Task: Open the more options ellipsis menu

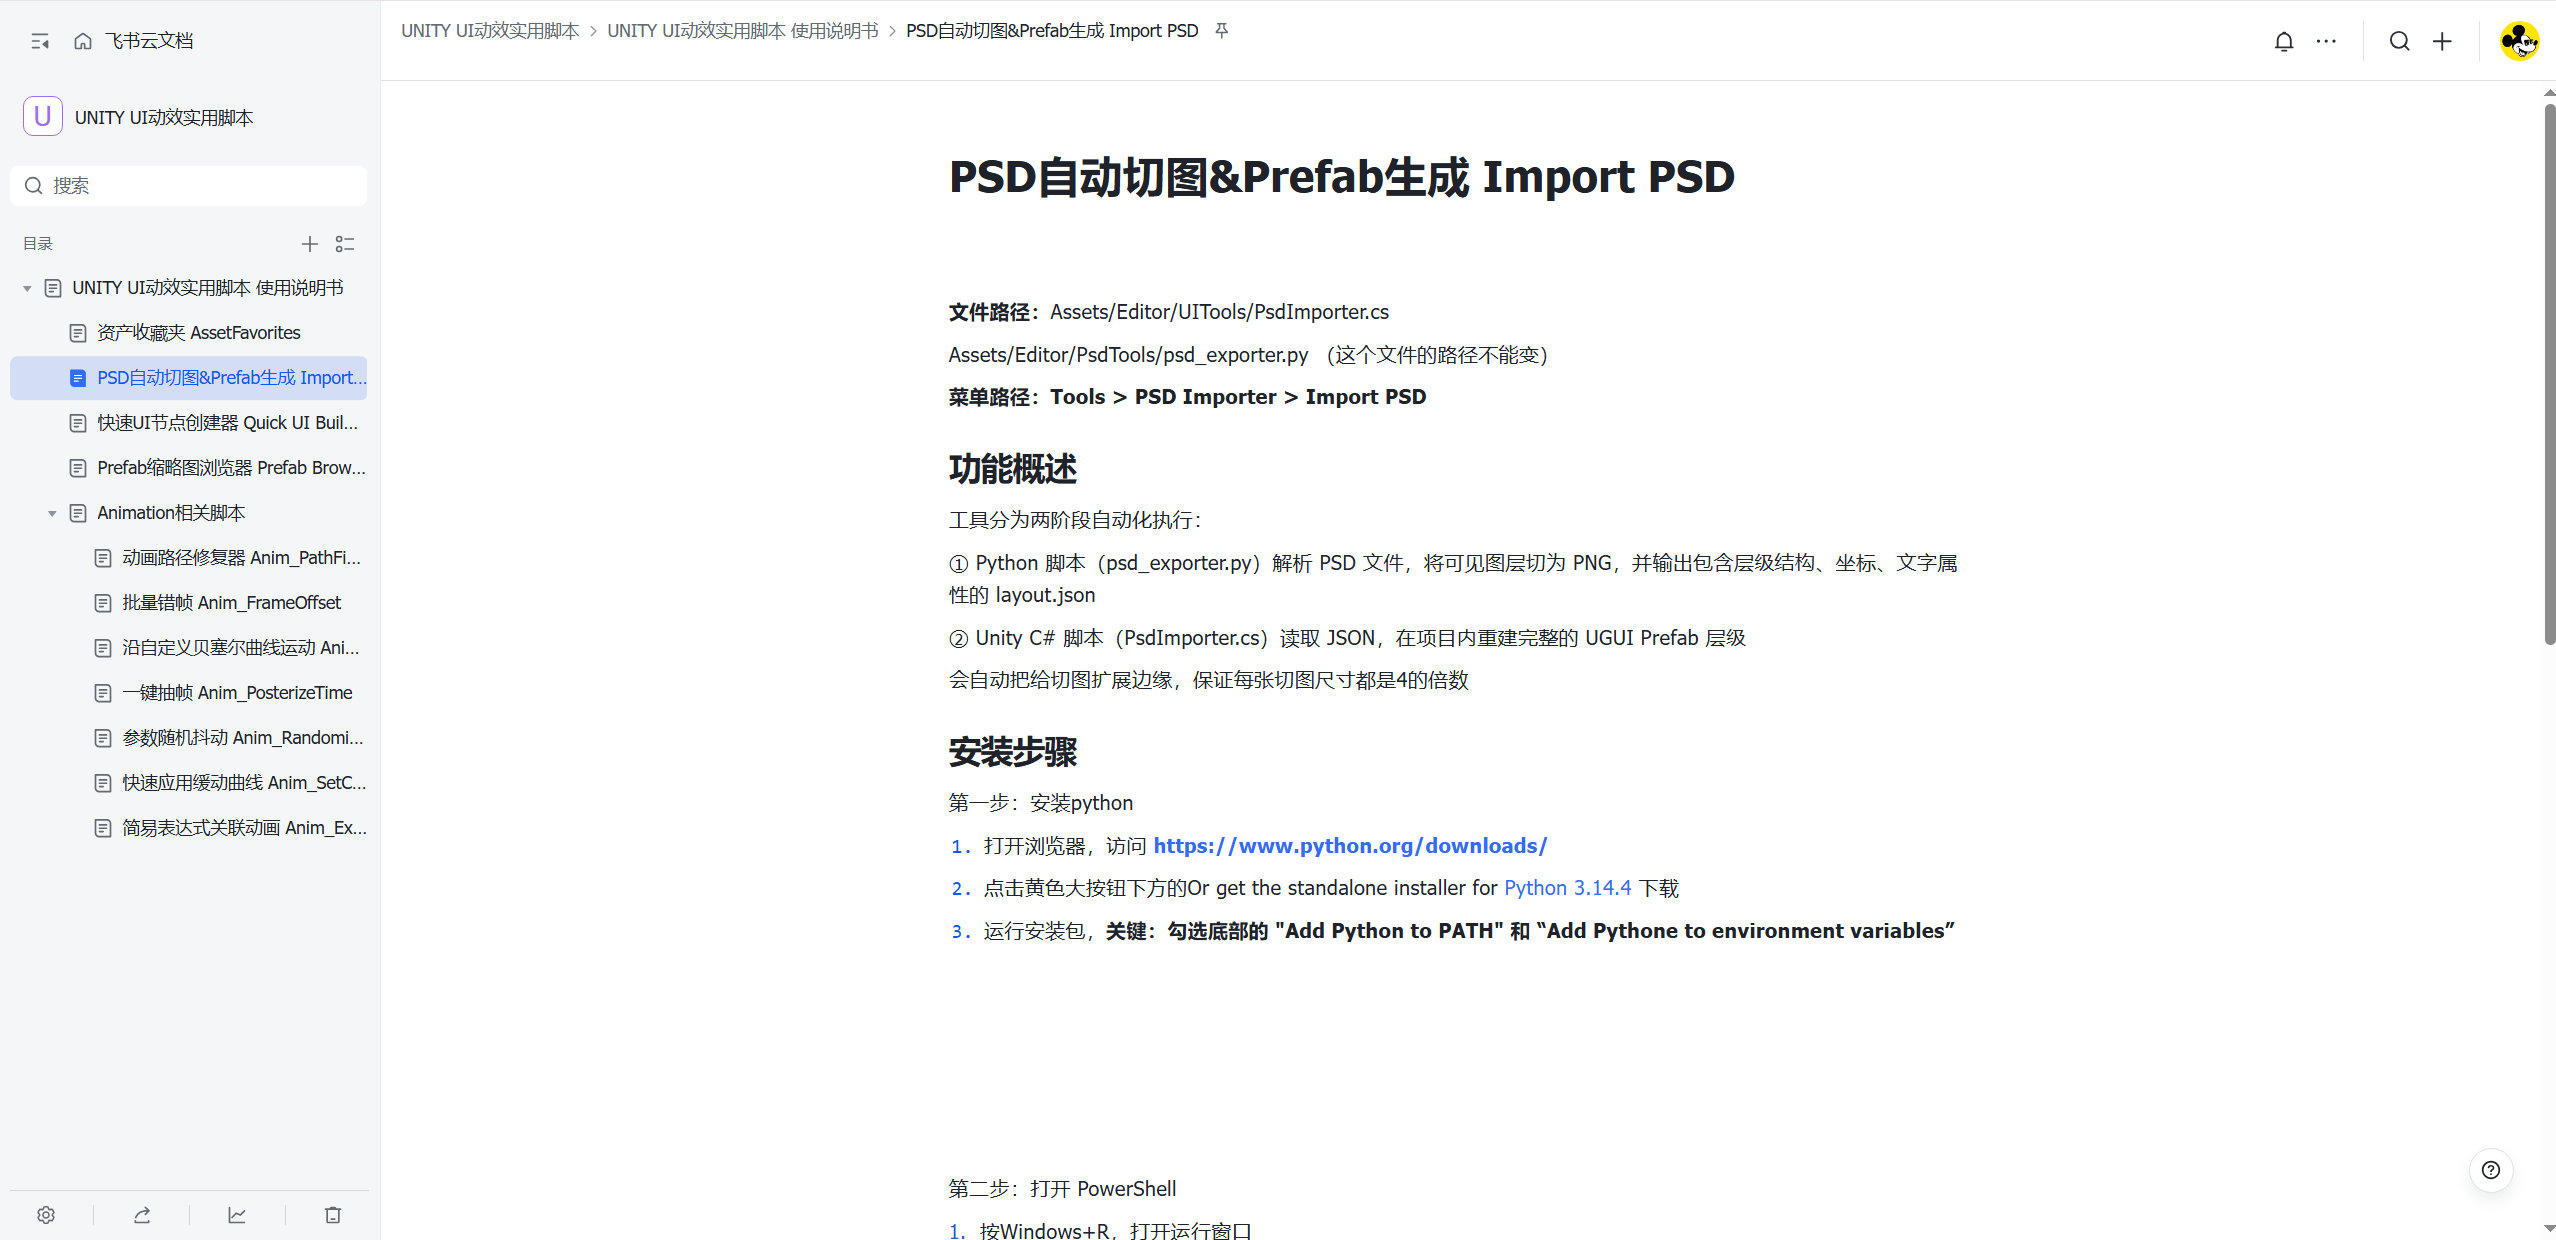Action: click(2327, 41)
